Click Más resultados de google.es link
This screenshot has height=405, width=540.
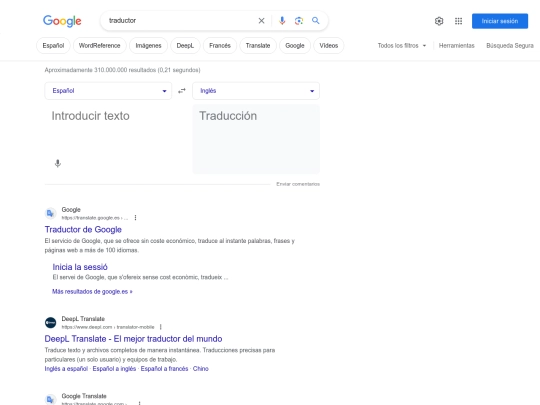point(92,291)
